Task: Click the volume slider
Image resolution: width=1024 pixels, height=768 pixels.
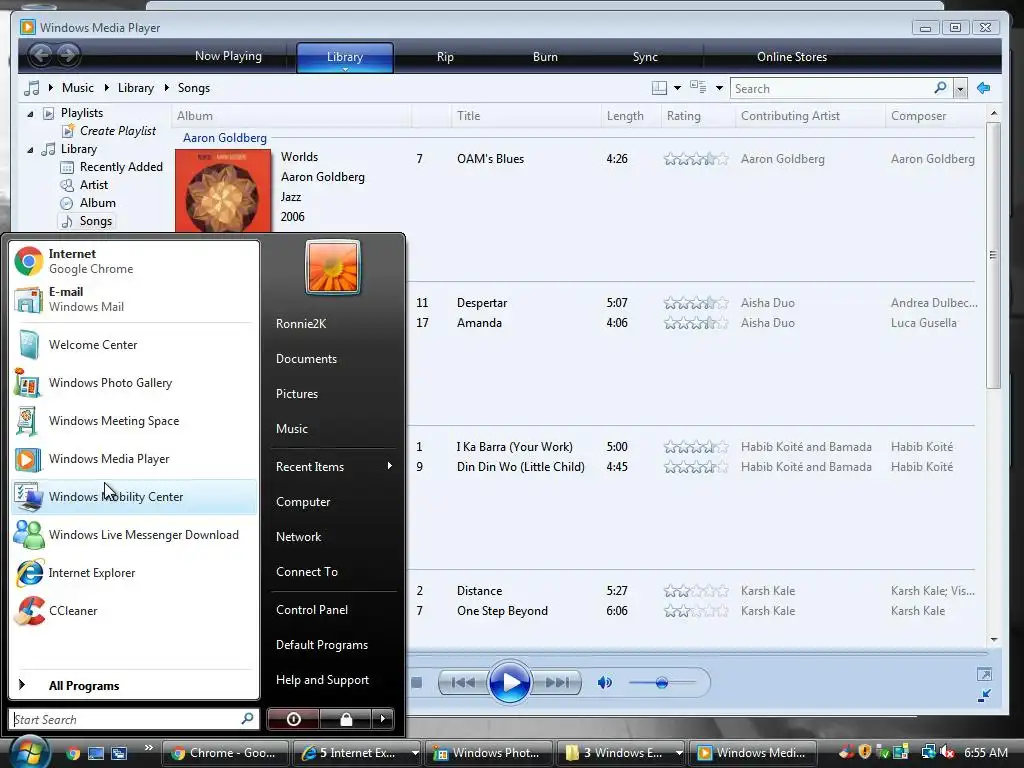Action: pyautogui.click(x=662, y=683)
